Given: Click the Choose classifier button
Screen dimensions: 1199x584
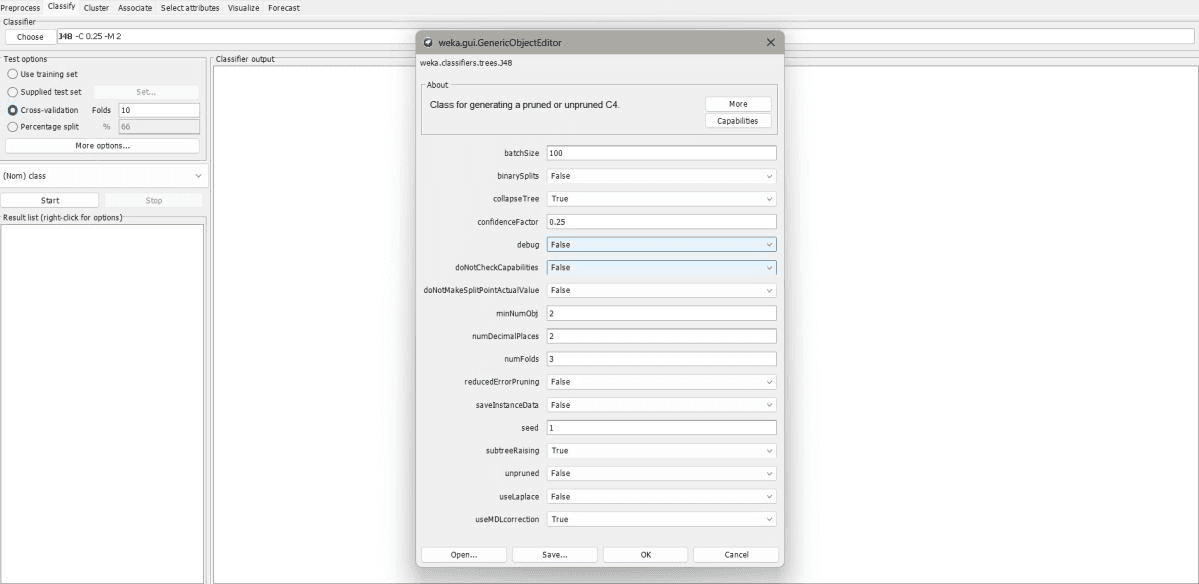Looking at the screenshot, I should pyautogui.click(x=30, y=37).
